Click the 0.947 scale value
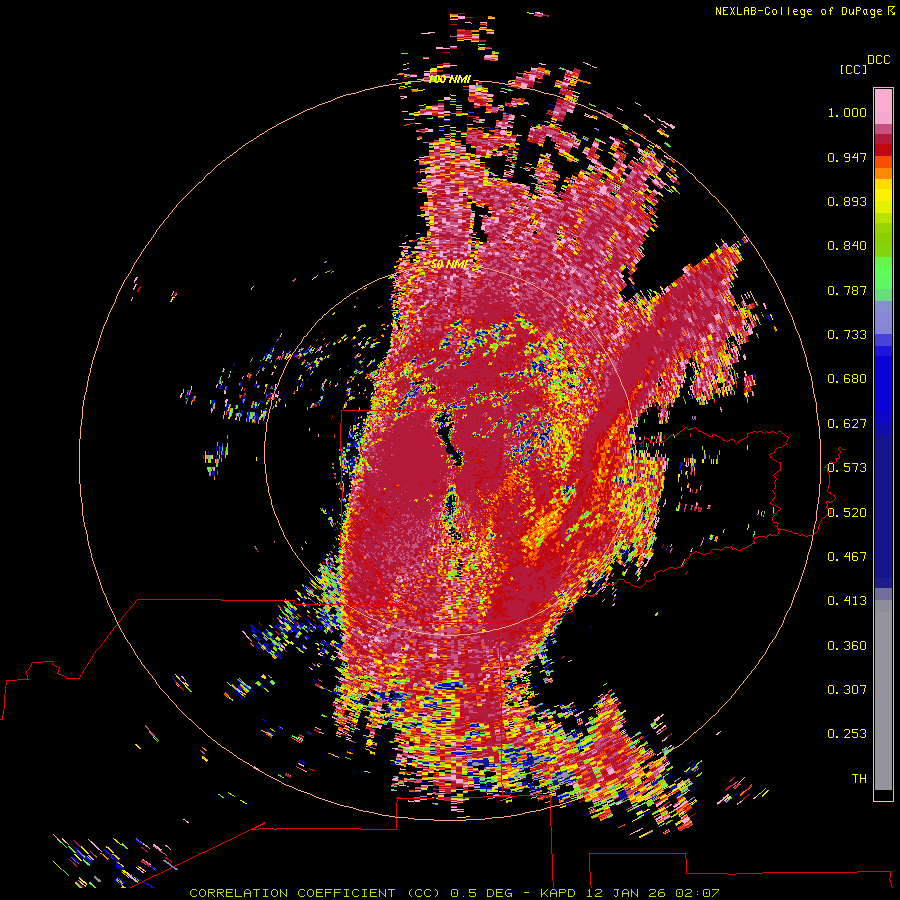 [x=847, y=157]
